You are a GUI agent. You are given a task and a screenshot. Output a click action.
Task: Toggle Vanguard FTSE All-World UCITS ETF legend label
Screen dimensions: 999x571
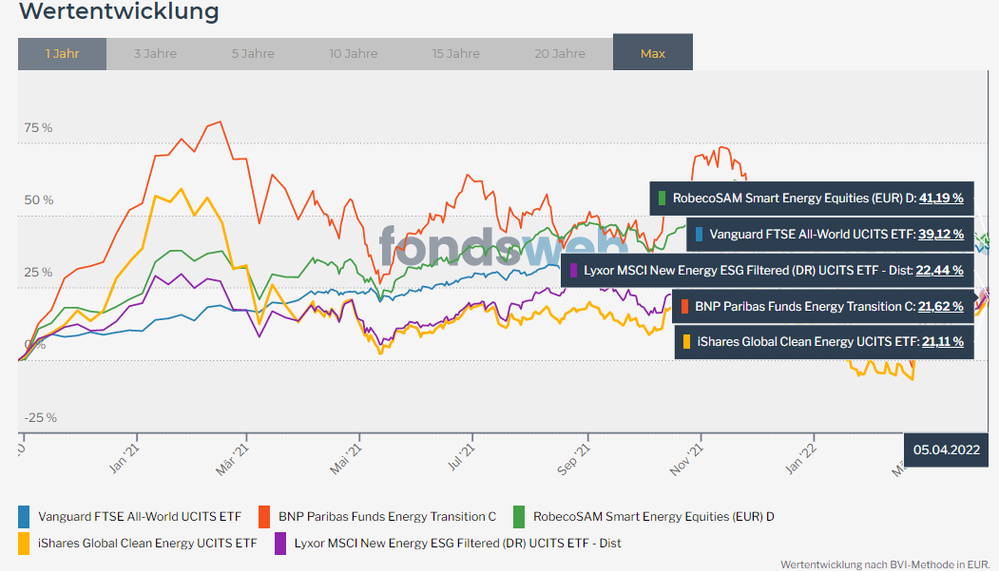pos(140,516)
